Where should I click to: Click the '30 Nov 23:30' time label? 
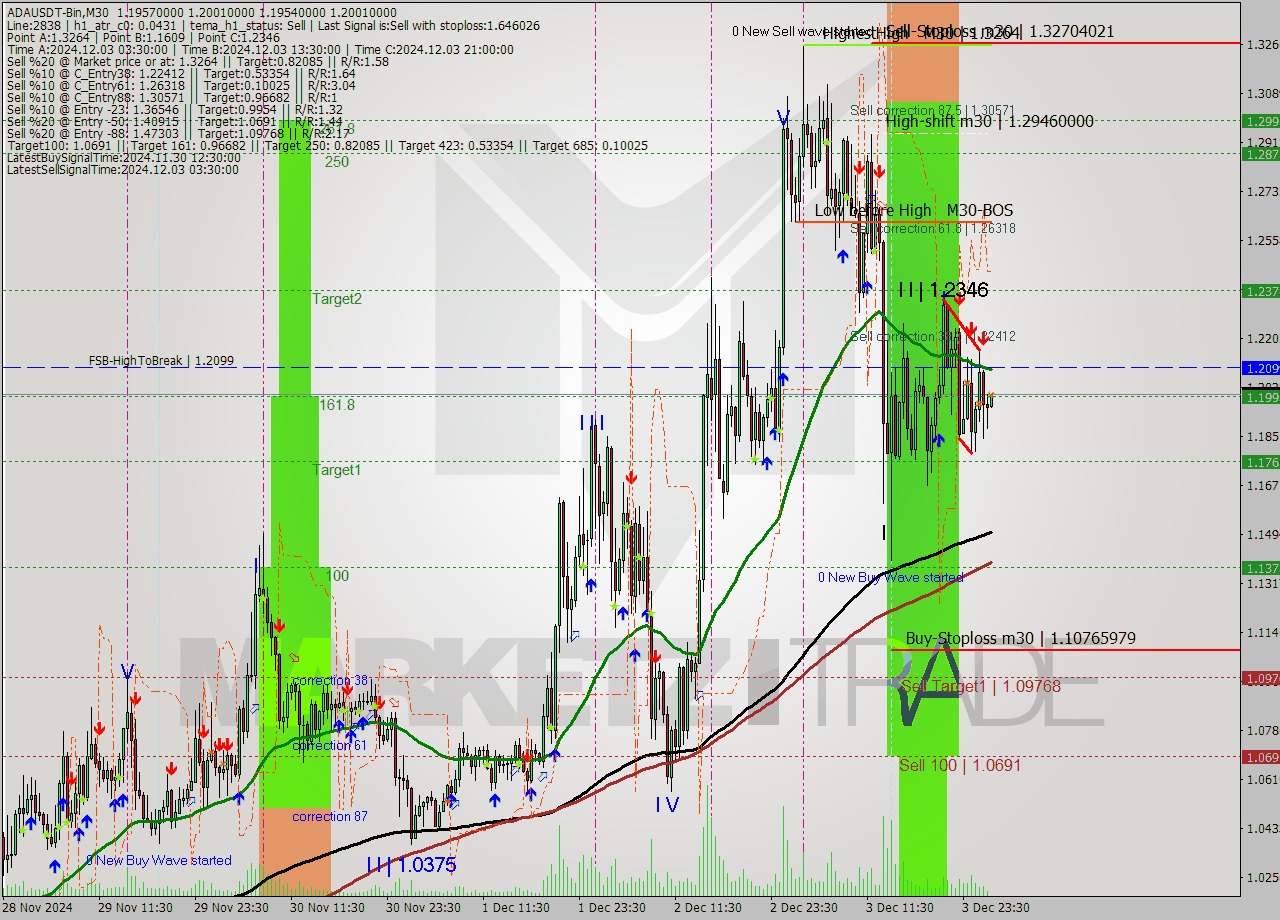tap(424, 908)
